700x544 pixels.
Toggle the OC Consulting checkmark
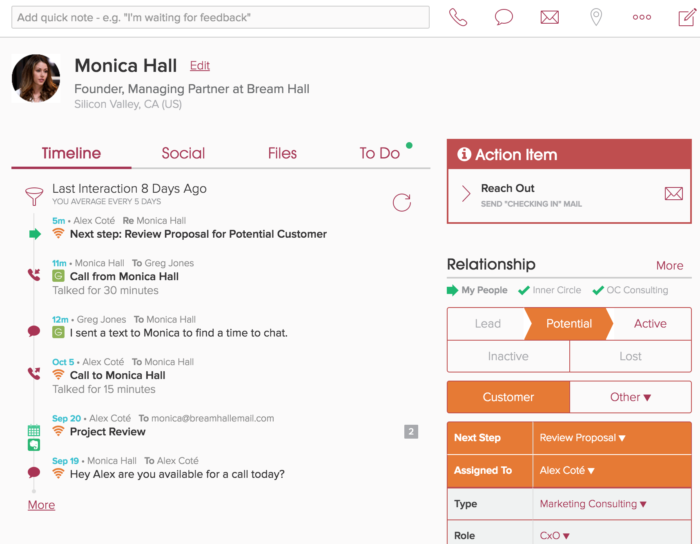click(598, 290)
